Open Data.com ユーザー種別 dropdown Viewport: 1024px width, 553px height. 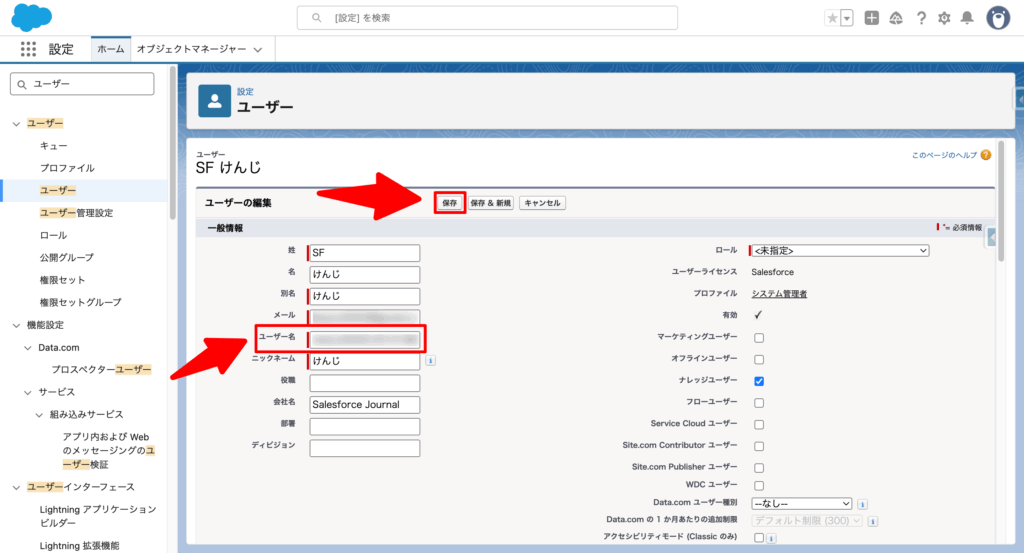[x=801, y=503]
